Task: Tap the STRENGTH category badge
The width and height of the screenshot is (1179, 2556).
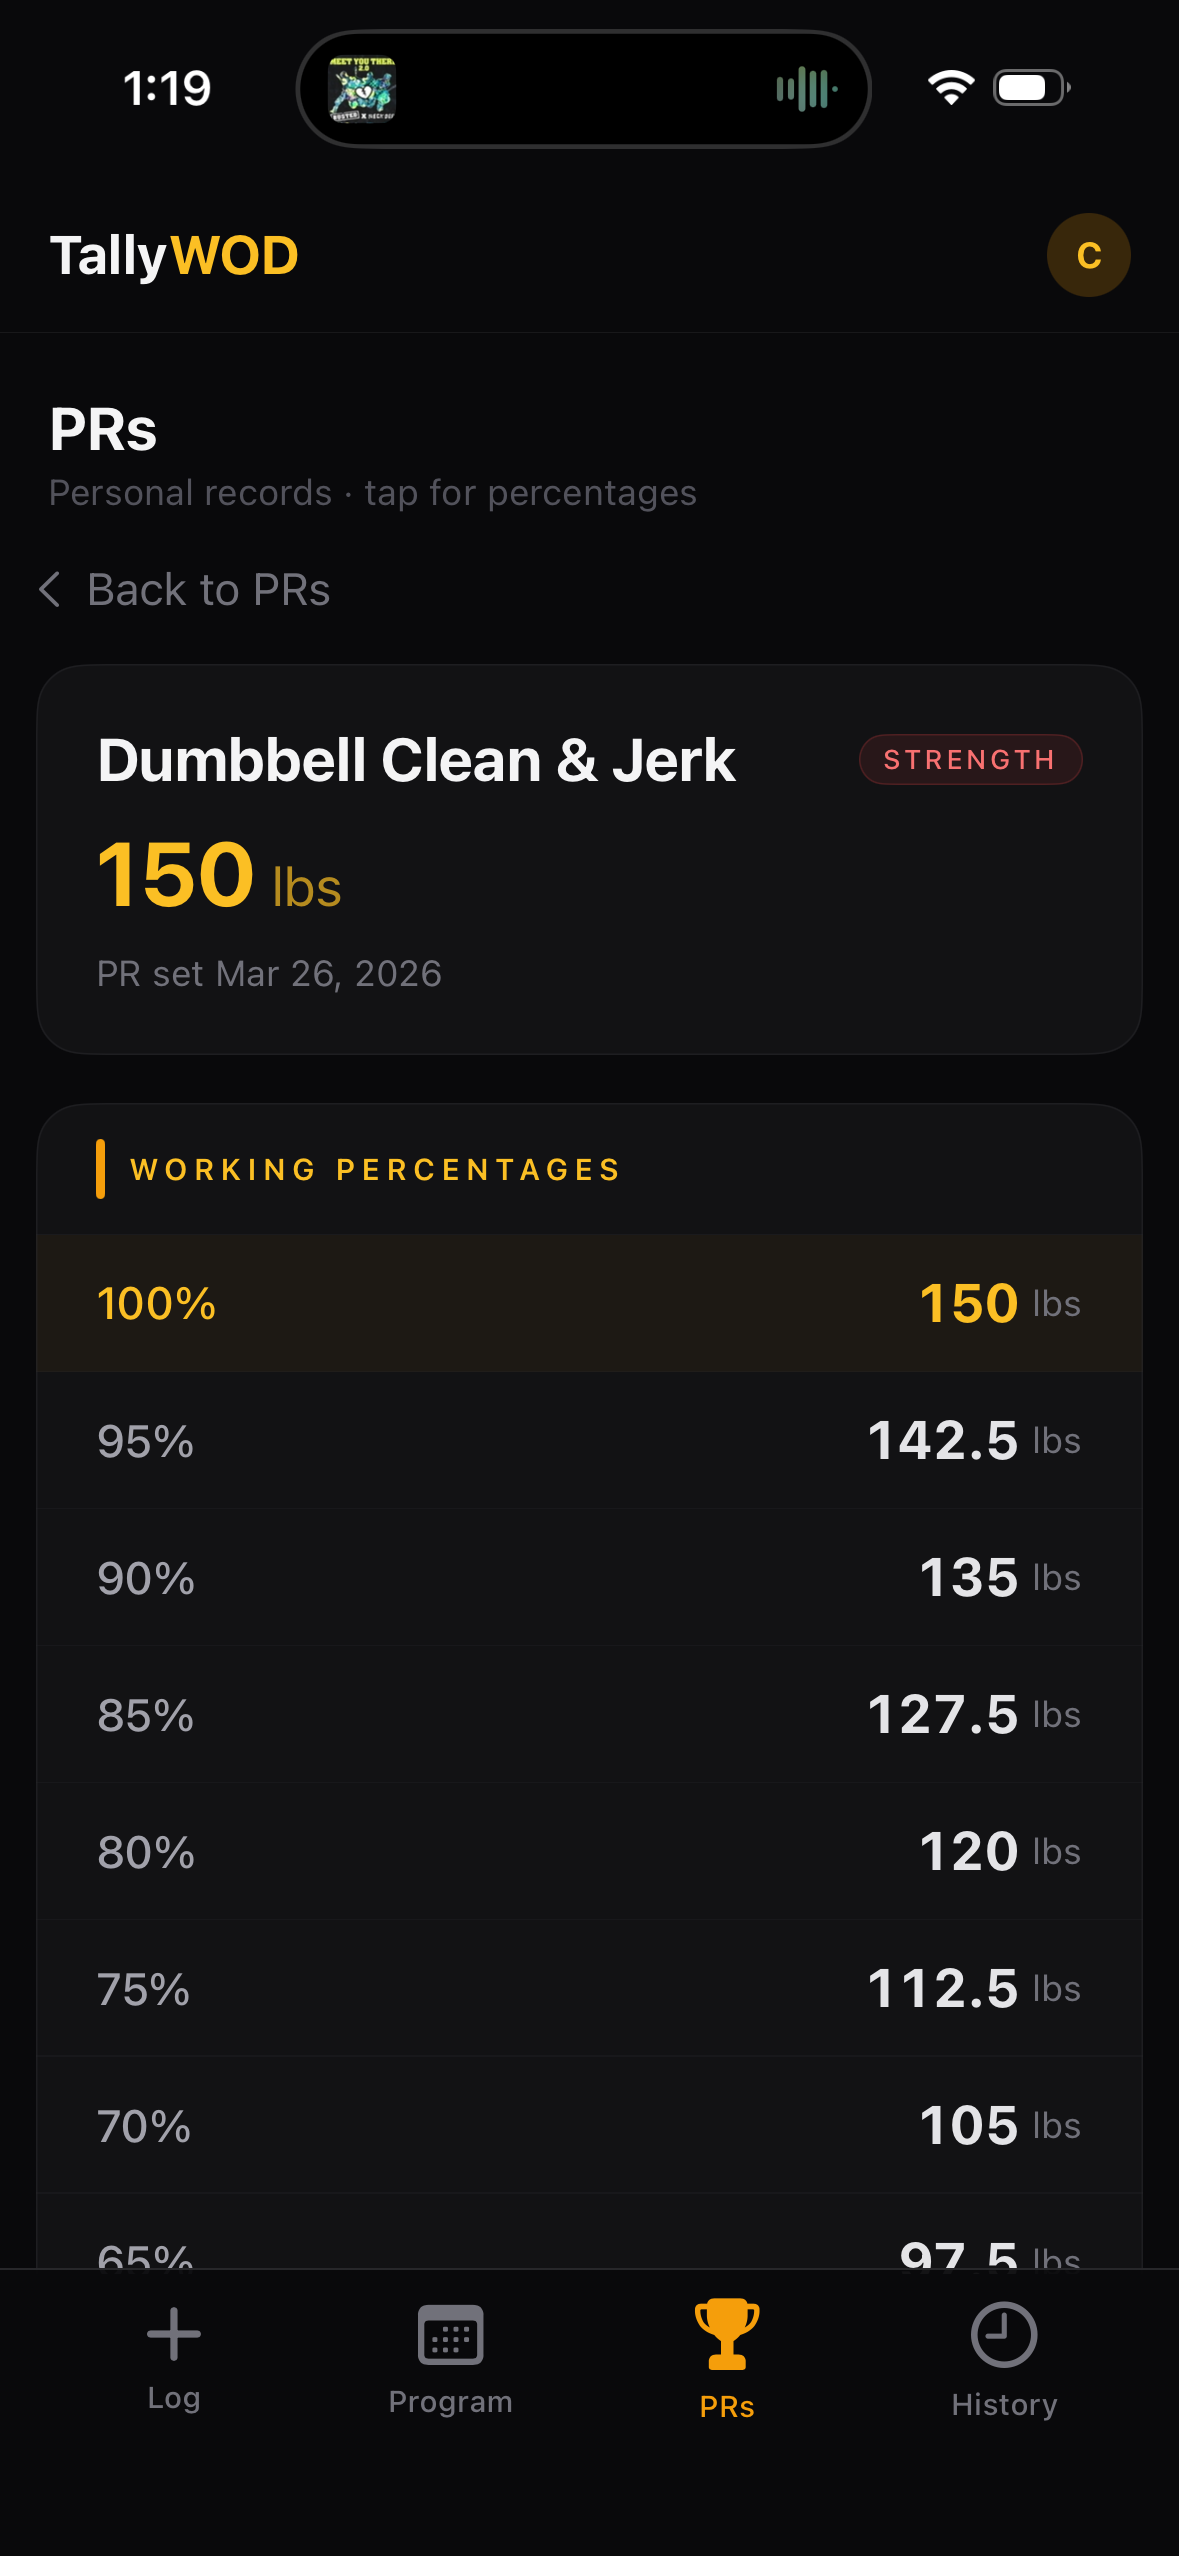Action: [x=969, y=760]
